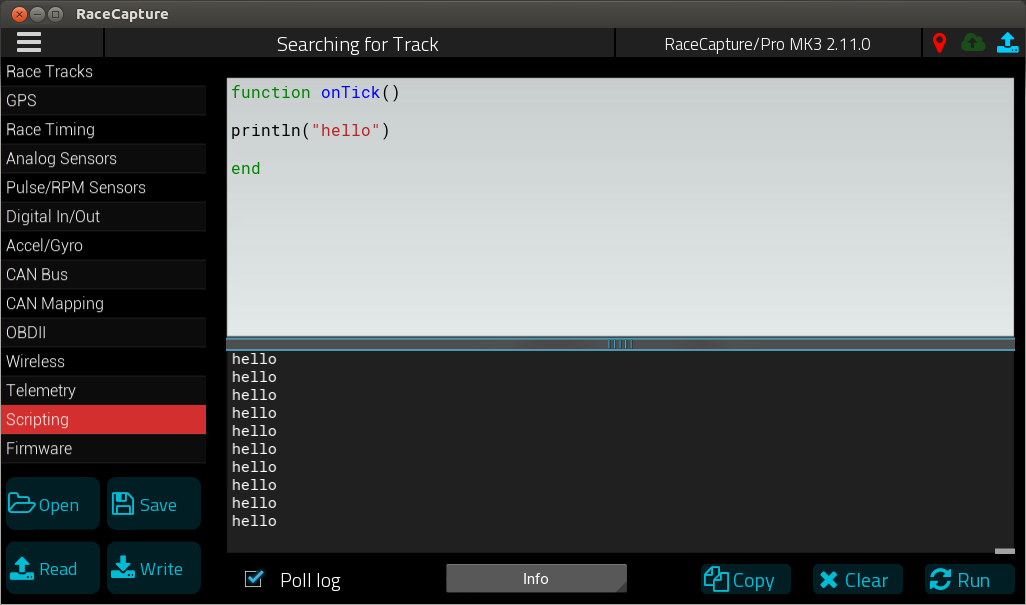Open Analog Sensors configuration

click(103, 158)
